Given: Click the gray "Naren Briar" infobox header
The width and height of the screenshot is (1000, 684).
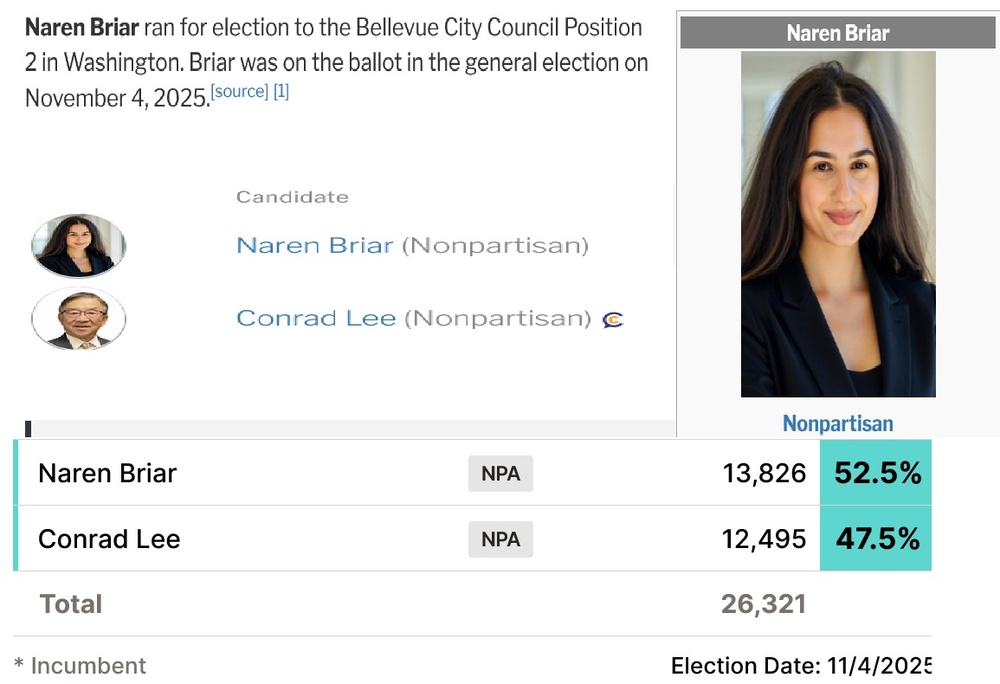Looking at the screenshot, I should 838,33.
